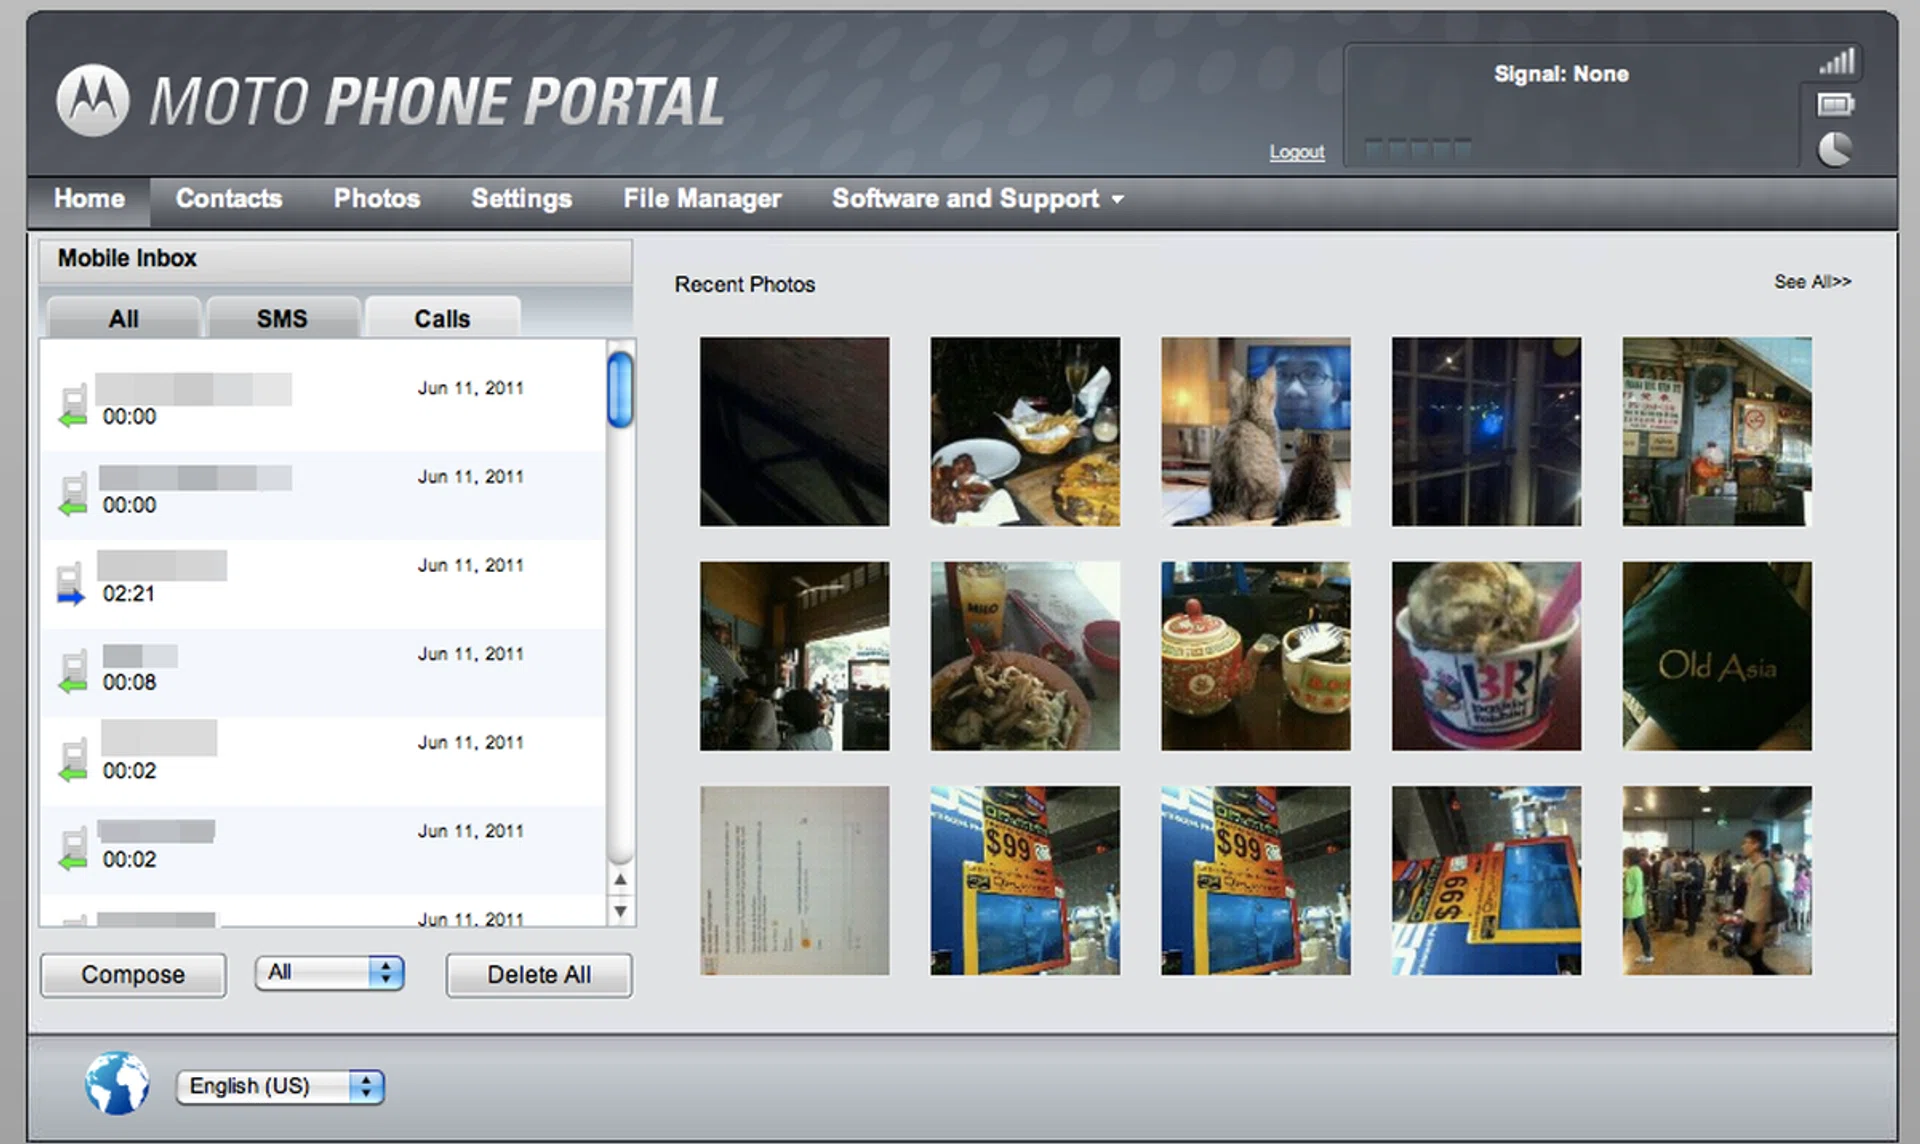Expand the Software and Support menu
The width and height of the screenshot is (1920, 1144).
(977, 199)
